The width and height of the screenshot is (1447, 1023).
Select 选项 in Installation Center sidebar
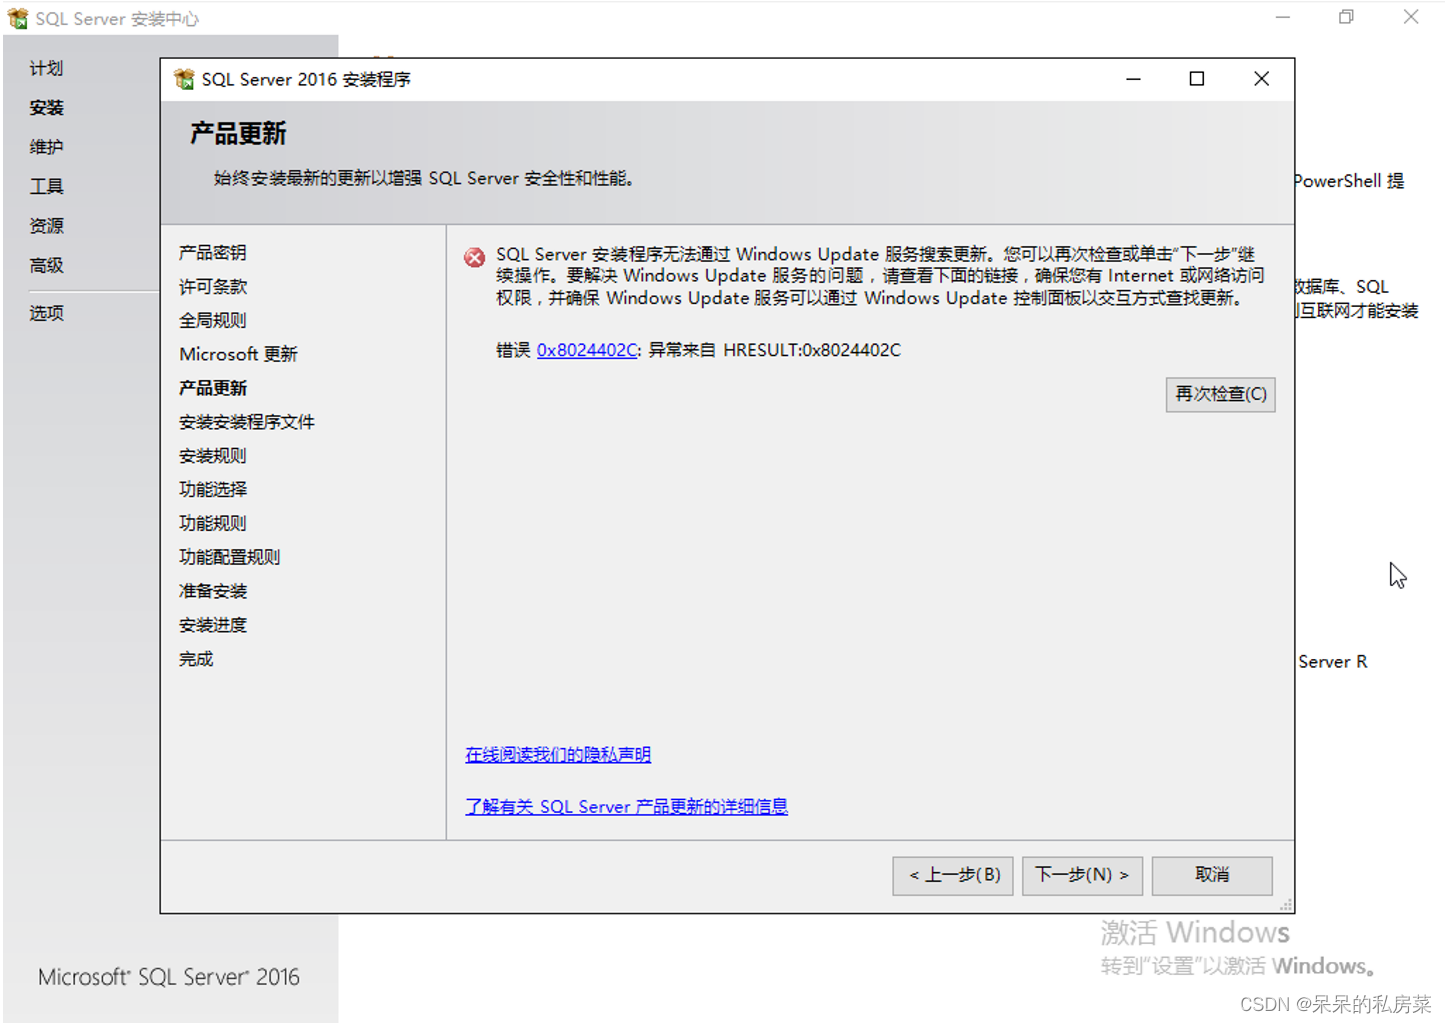pyautogui.click(x=46, y=313)
